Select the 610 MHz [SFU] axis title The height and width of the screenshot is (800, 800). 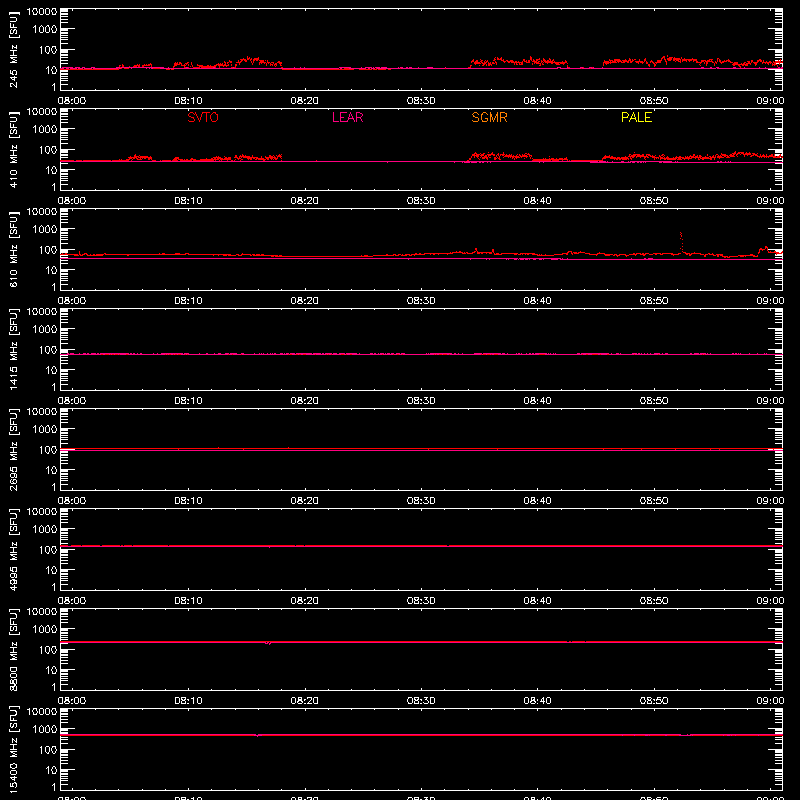coord(13,249)
